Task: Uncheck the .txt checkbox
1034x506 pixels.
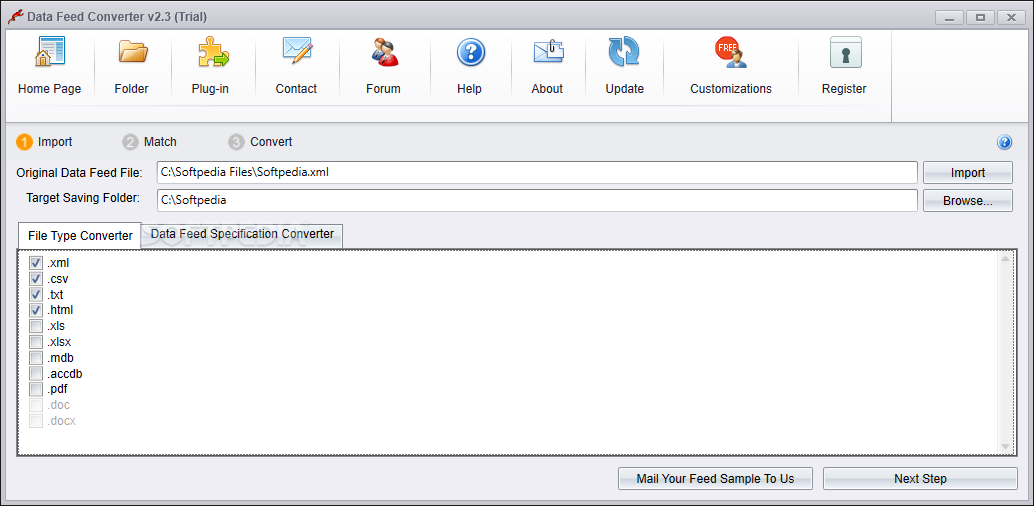Action: (x=36, y=294)
